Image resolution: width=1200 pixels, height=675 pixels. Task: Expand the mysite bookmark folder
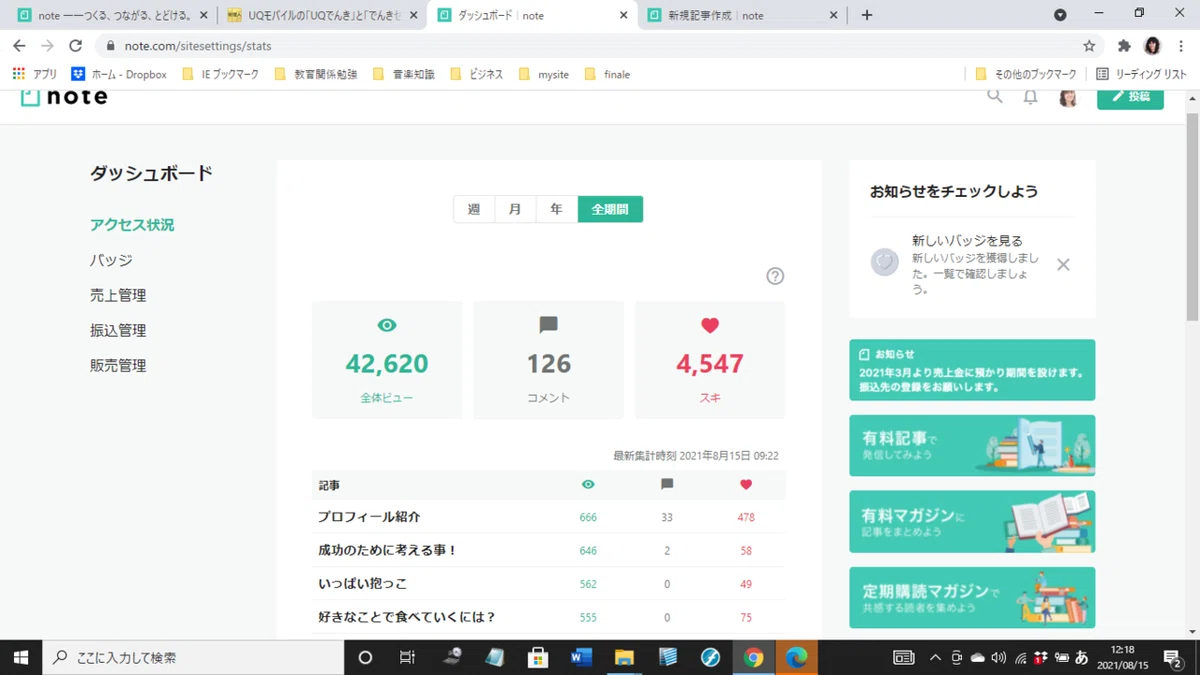[543, 74]
